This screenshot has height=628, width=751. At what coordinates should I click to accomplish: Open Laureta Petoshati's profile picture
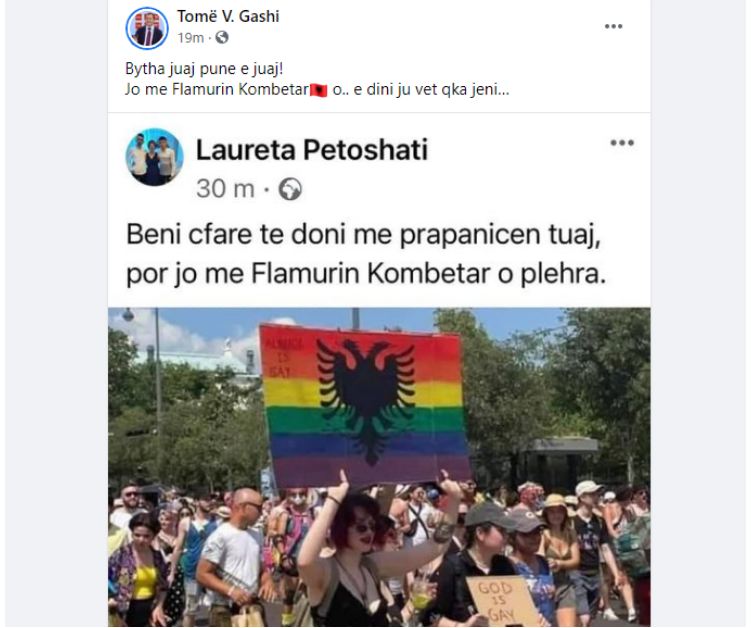[154, 157]
